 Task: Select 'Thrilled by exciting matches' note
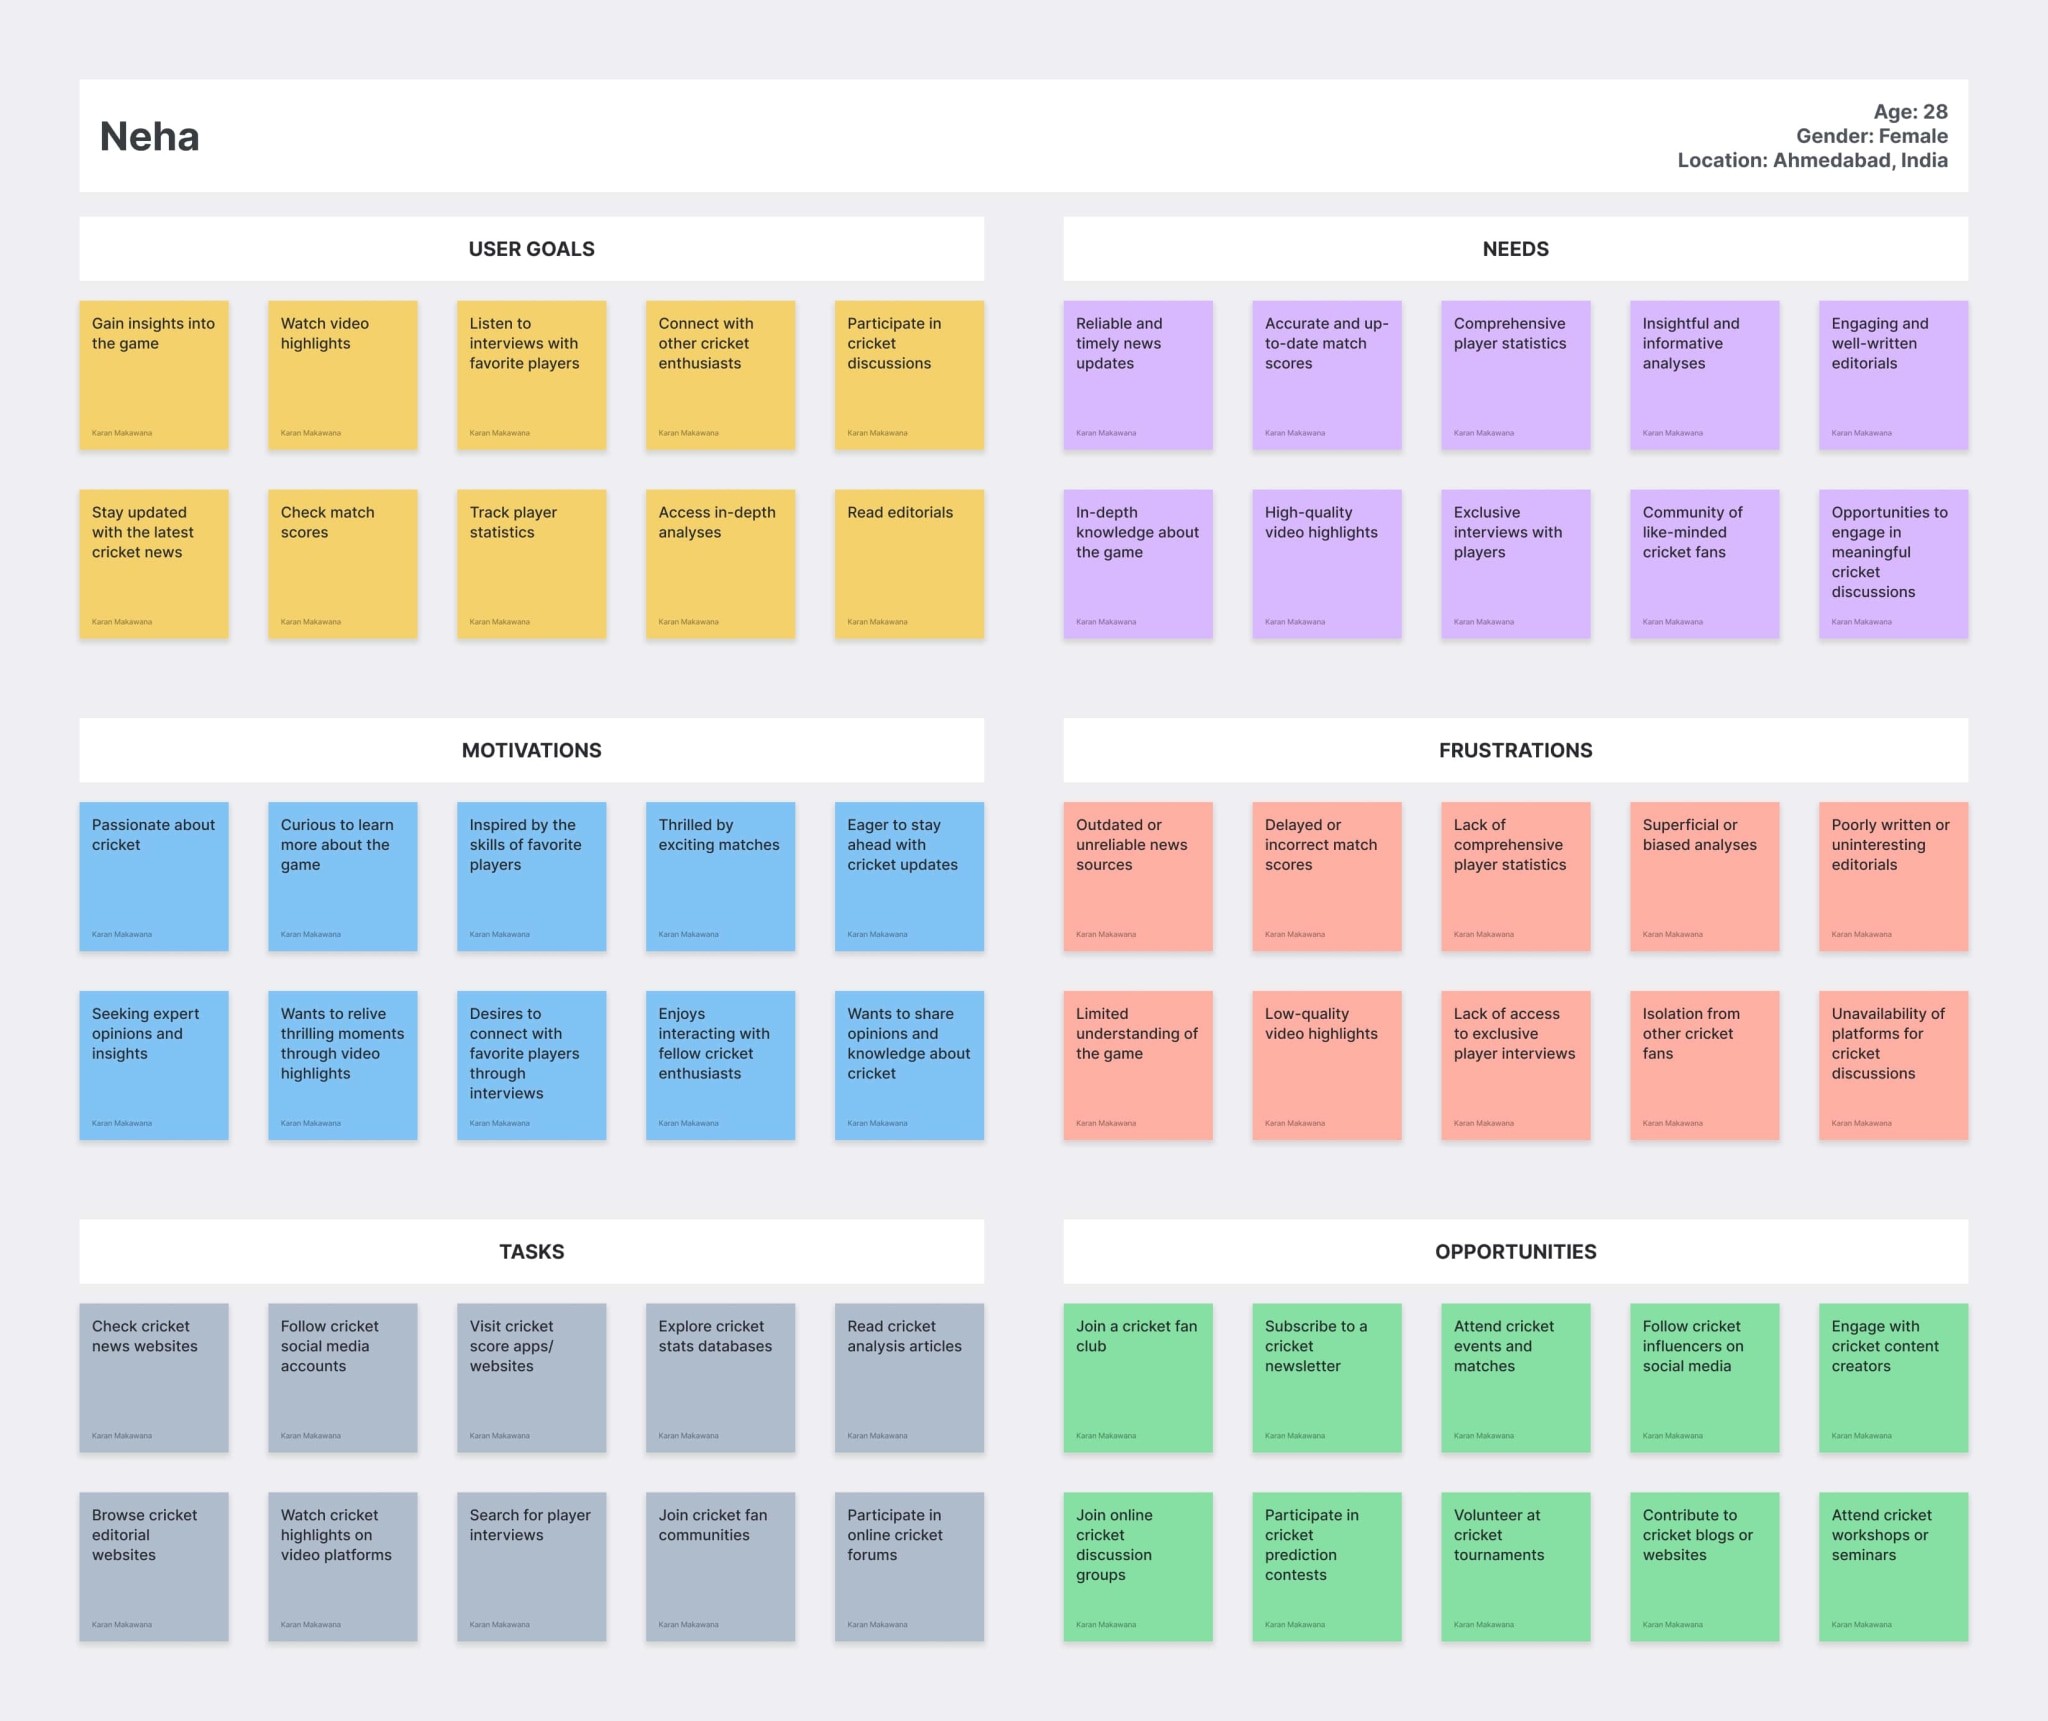click(x=721, y=876)
